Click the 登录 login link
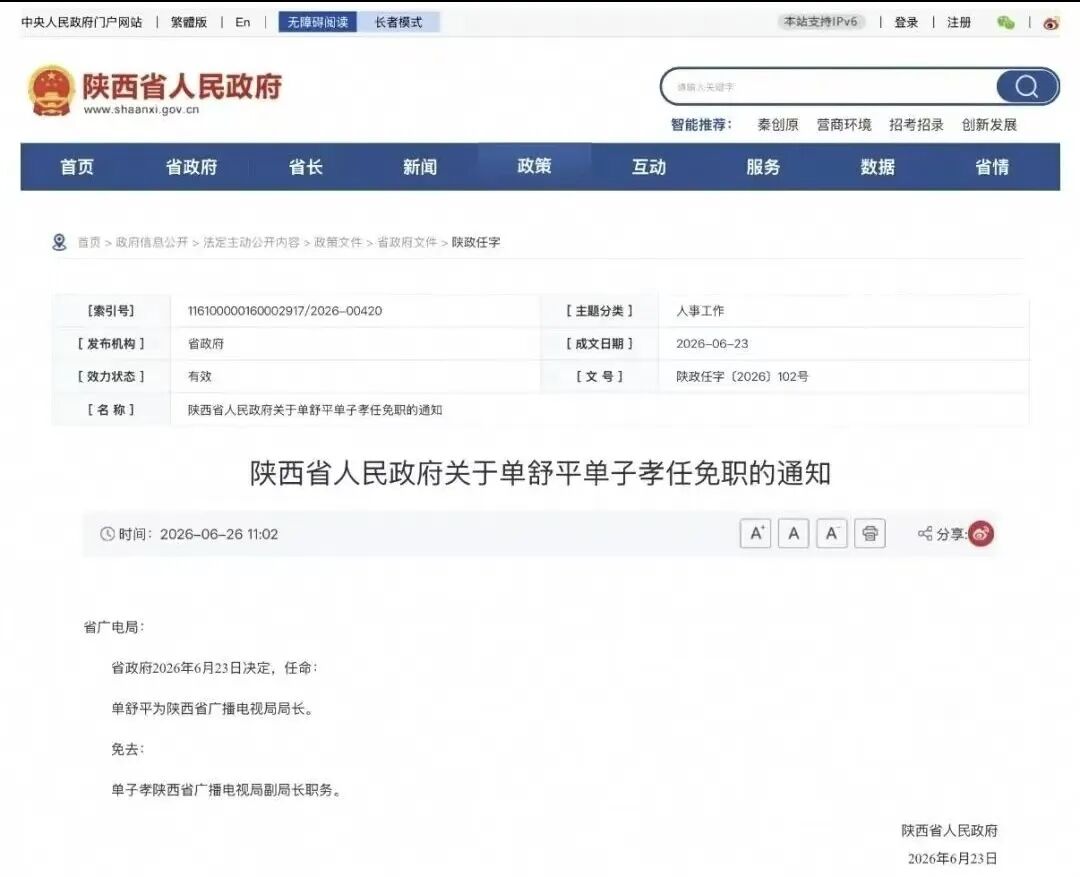 tap(906, 22)
